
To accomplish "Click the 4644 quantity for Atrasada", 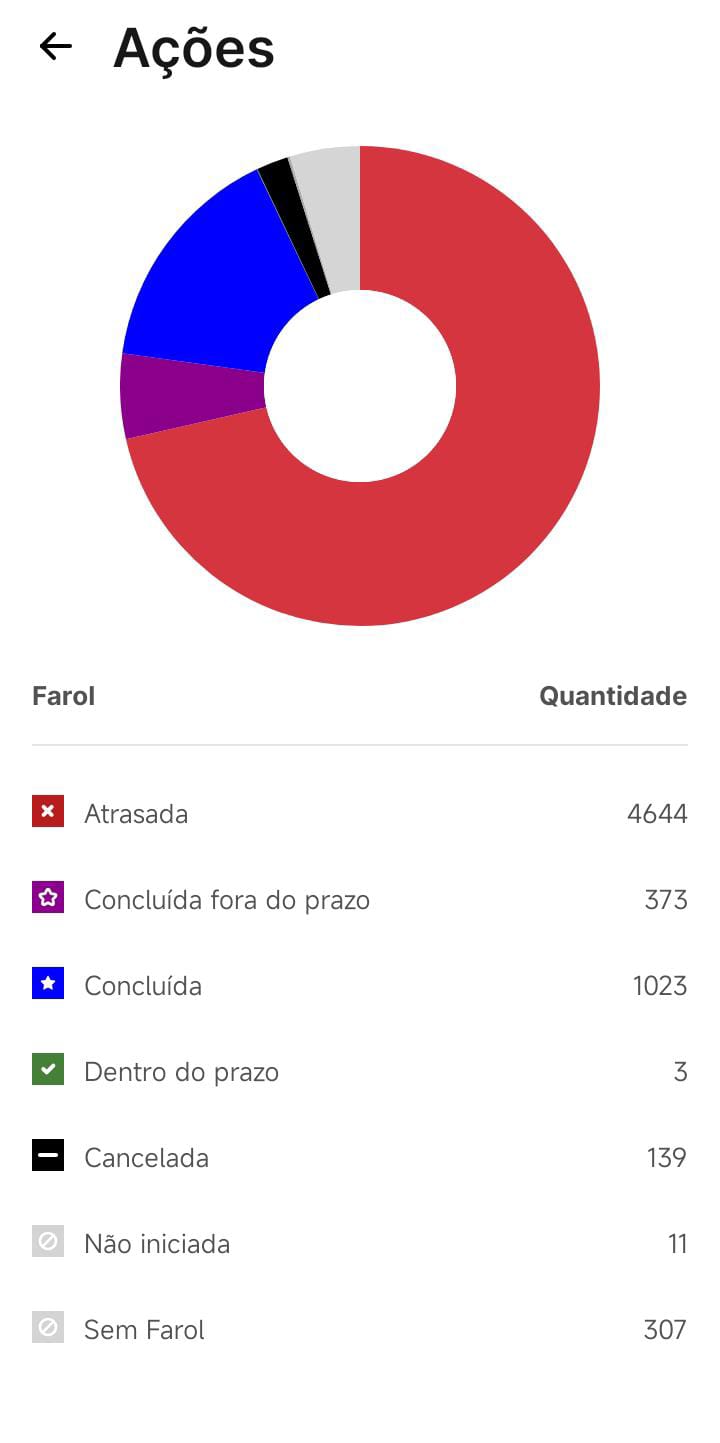I will tap(657, 814).
